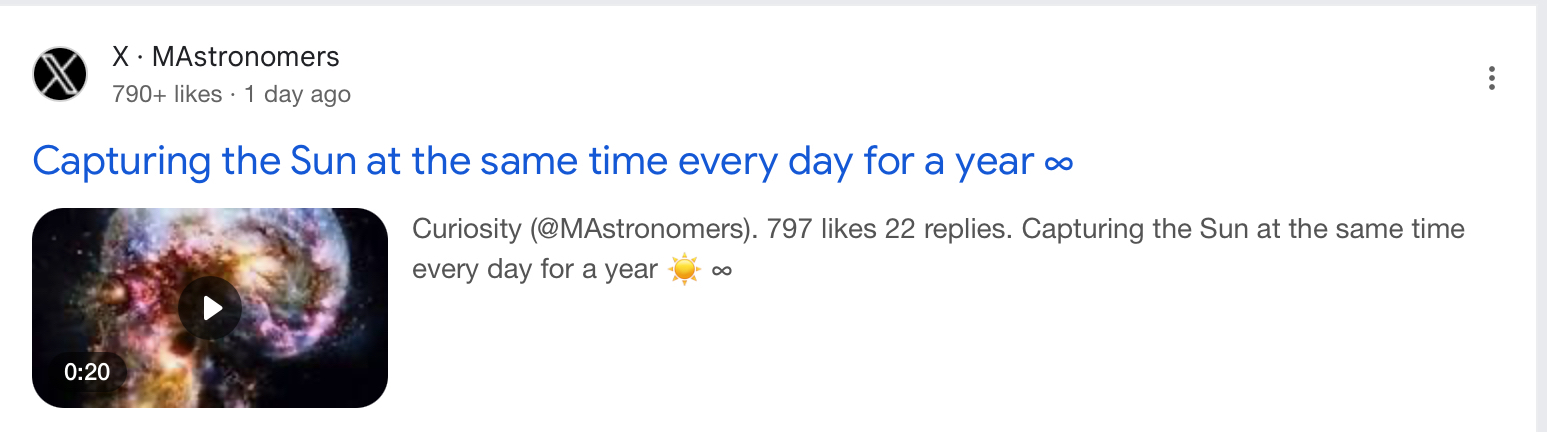The width and height of the screenshot is (1547, 432).
Task: Click the nebula video thumbnail
Action: [210, 307]
